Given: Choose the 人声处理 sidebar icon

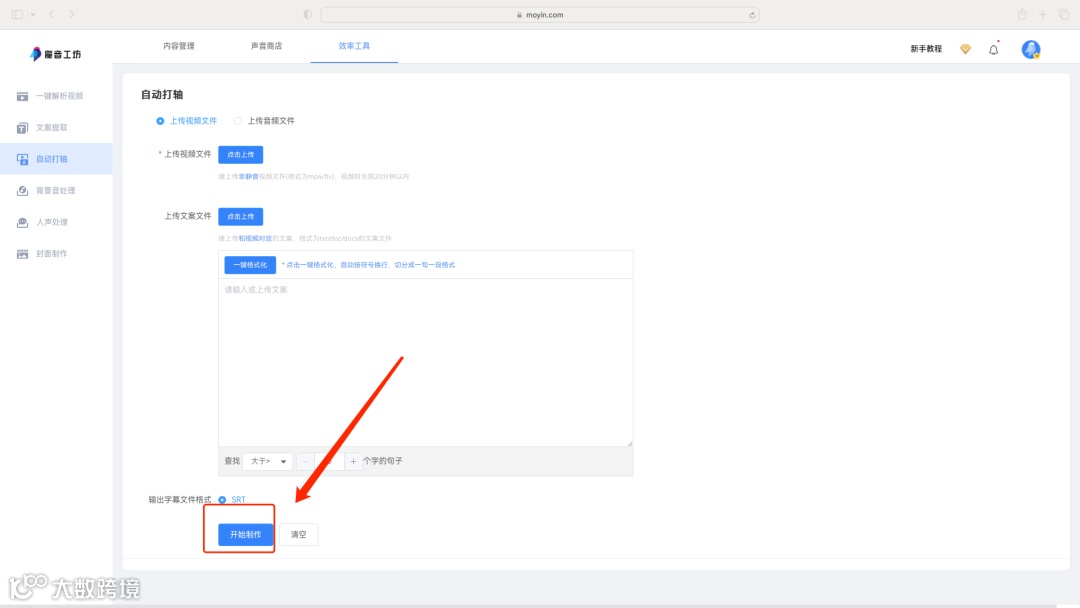Looking at the screenshot, I should [x=22, y=222].
